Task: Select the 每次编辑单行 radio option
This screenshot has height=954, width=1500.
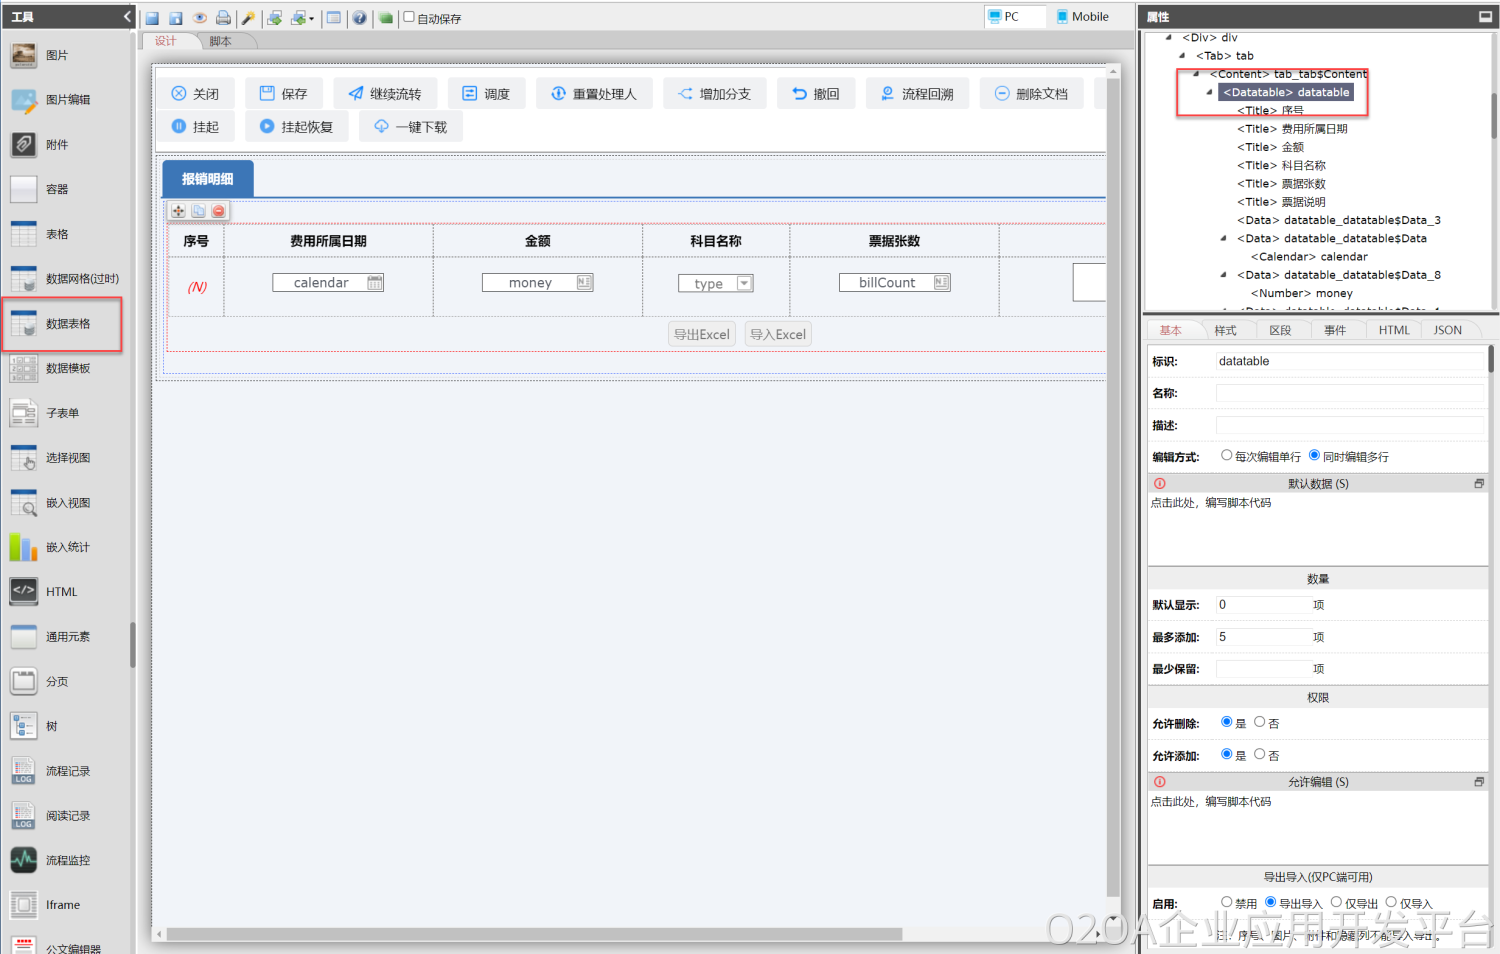Action: 1226,456
